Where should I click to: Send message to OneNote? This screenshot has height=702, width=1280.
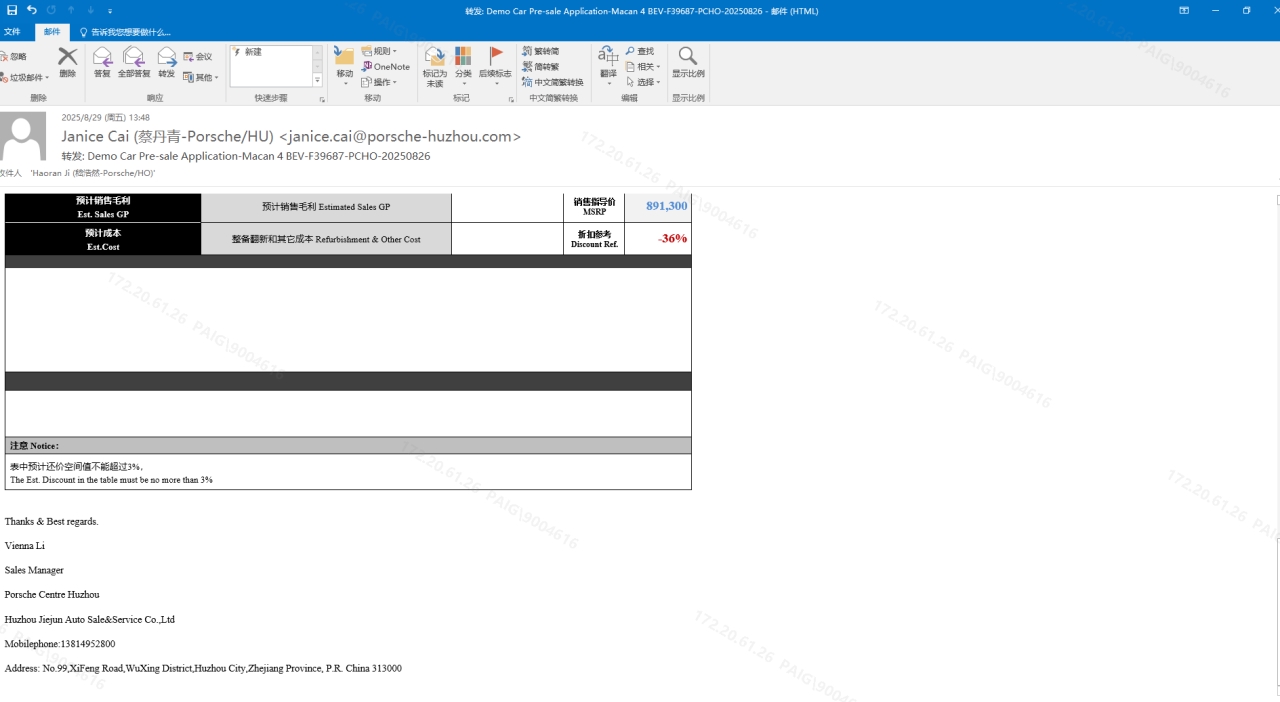386,67
